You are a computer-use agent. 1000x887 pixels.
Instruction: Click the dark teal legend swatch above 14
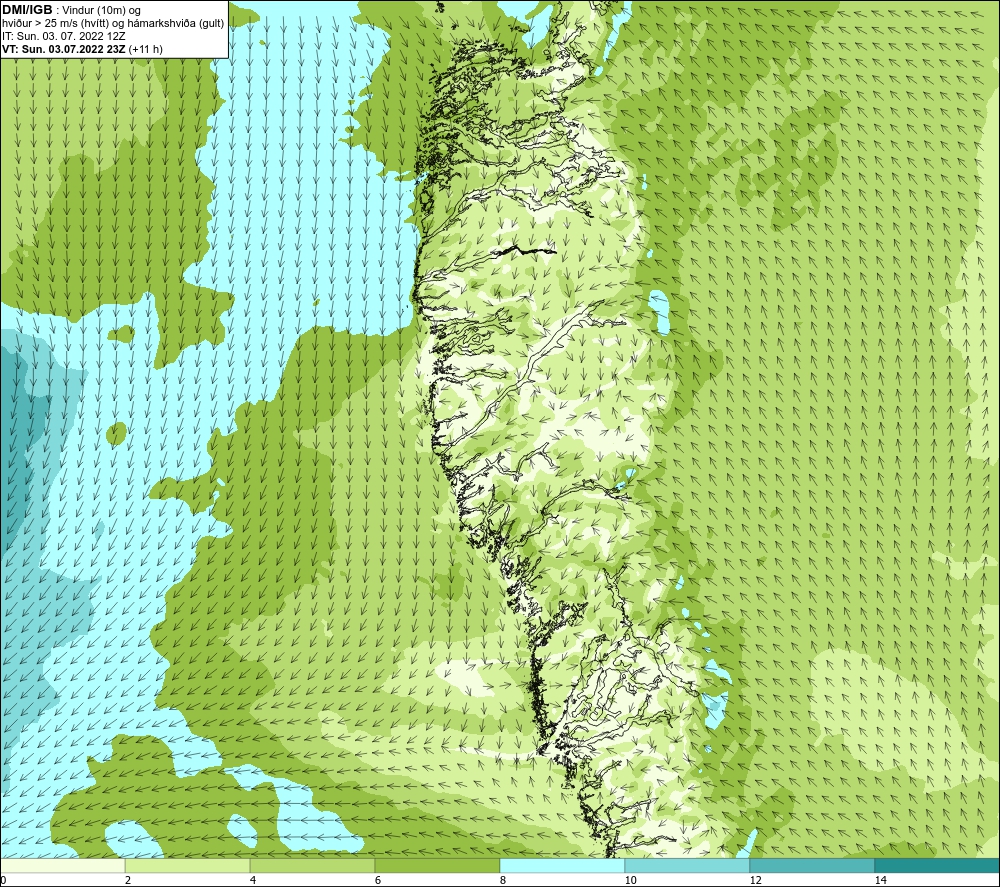coord(937,866)
